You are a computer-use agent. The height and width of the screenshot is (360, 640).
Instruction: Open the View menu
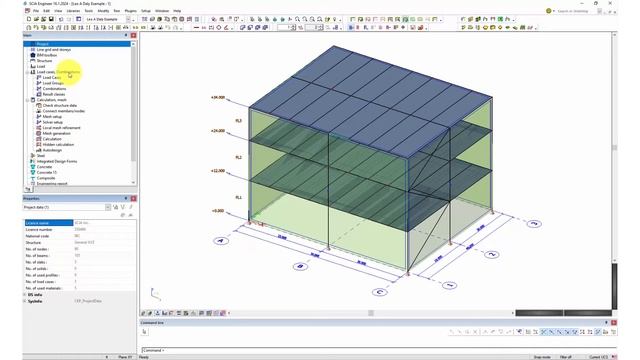click(58, 11)
